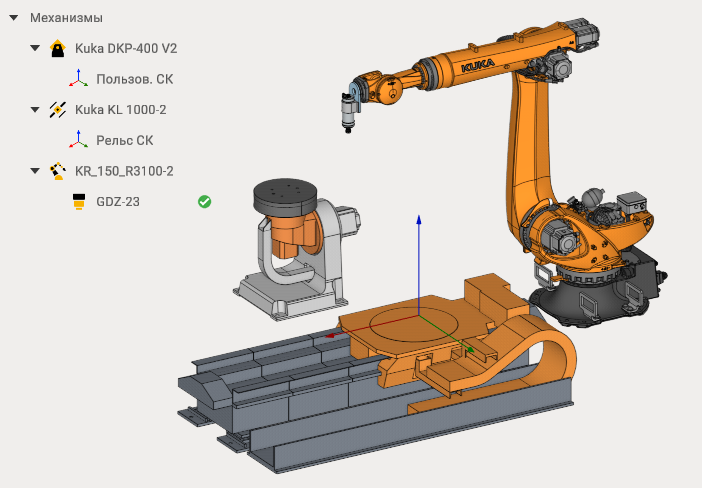702x488 pixels.
Task: Click the GDZ-23 tool icon
Action: point(78,202)
